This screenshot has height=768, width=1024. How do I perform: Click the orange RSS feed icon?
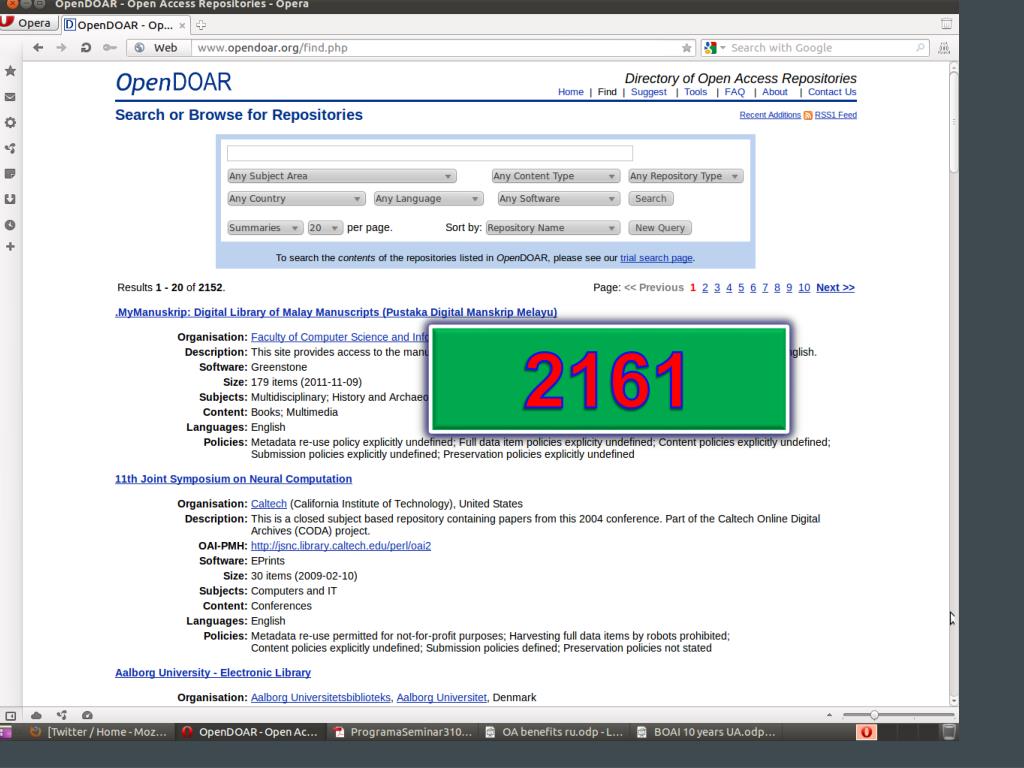pos(808,115)
